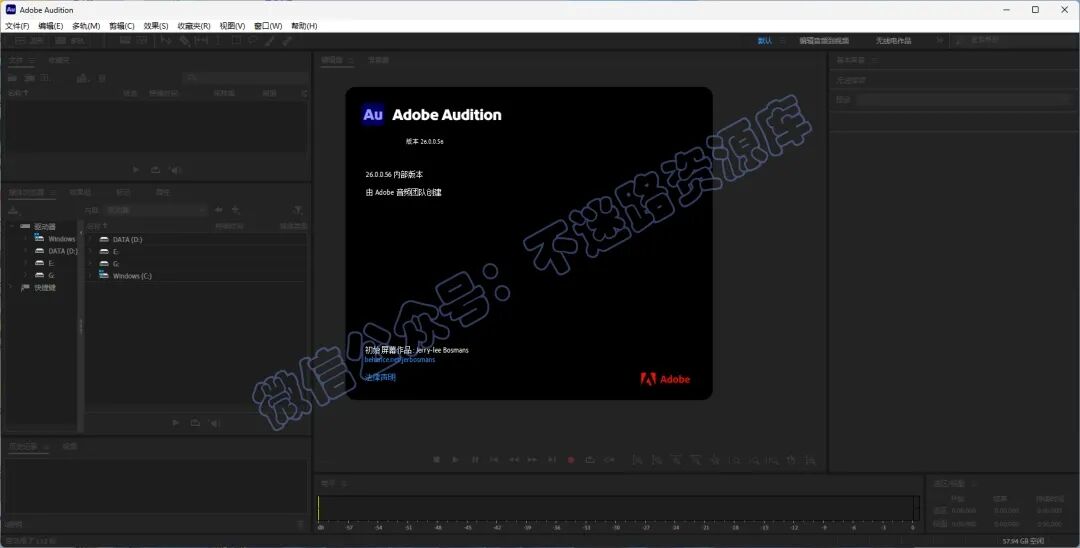Expand DATA (D:) in the left tree

[x=25, y=251]
